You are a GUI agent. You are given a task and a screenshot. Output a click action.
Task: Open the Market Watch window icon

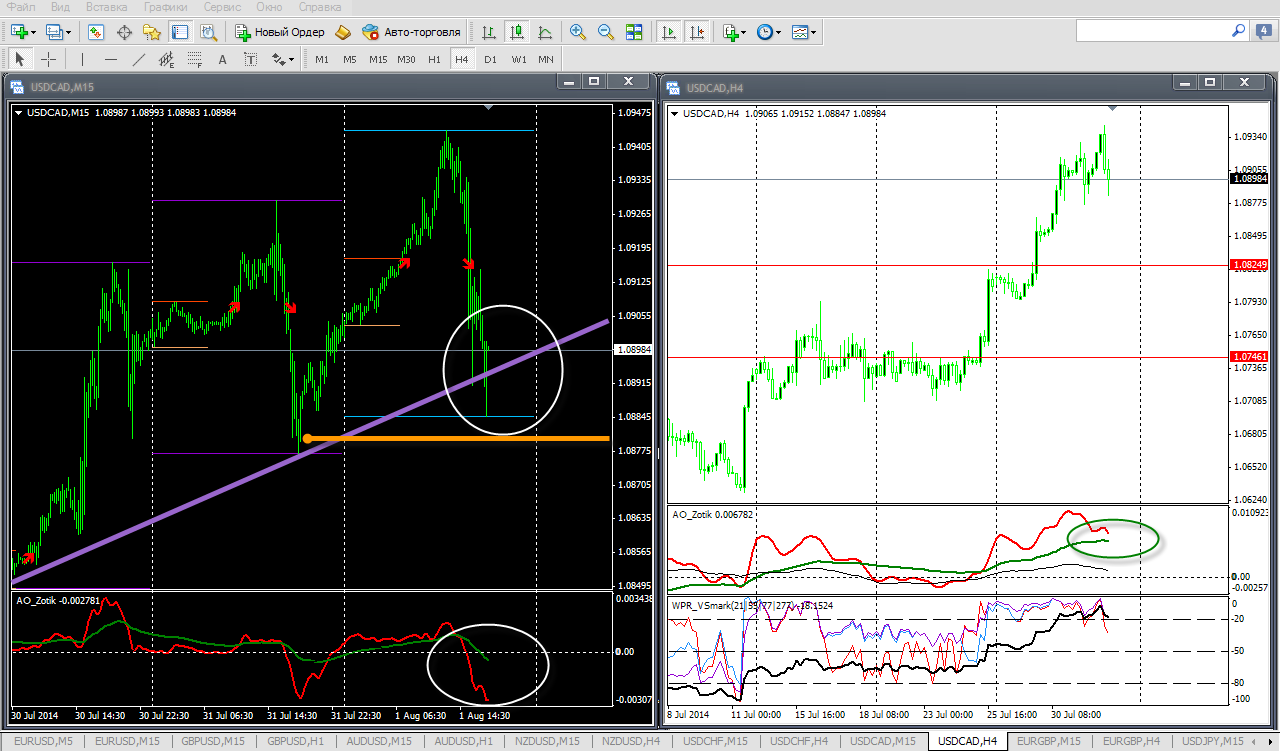click(96, 32)
